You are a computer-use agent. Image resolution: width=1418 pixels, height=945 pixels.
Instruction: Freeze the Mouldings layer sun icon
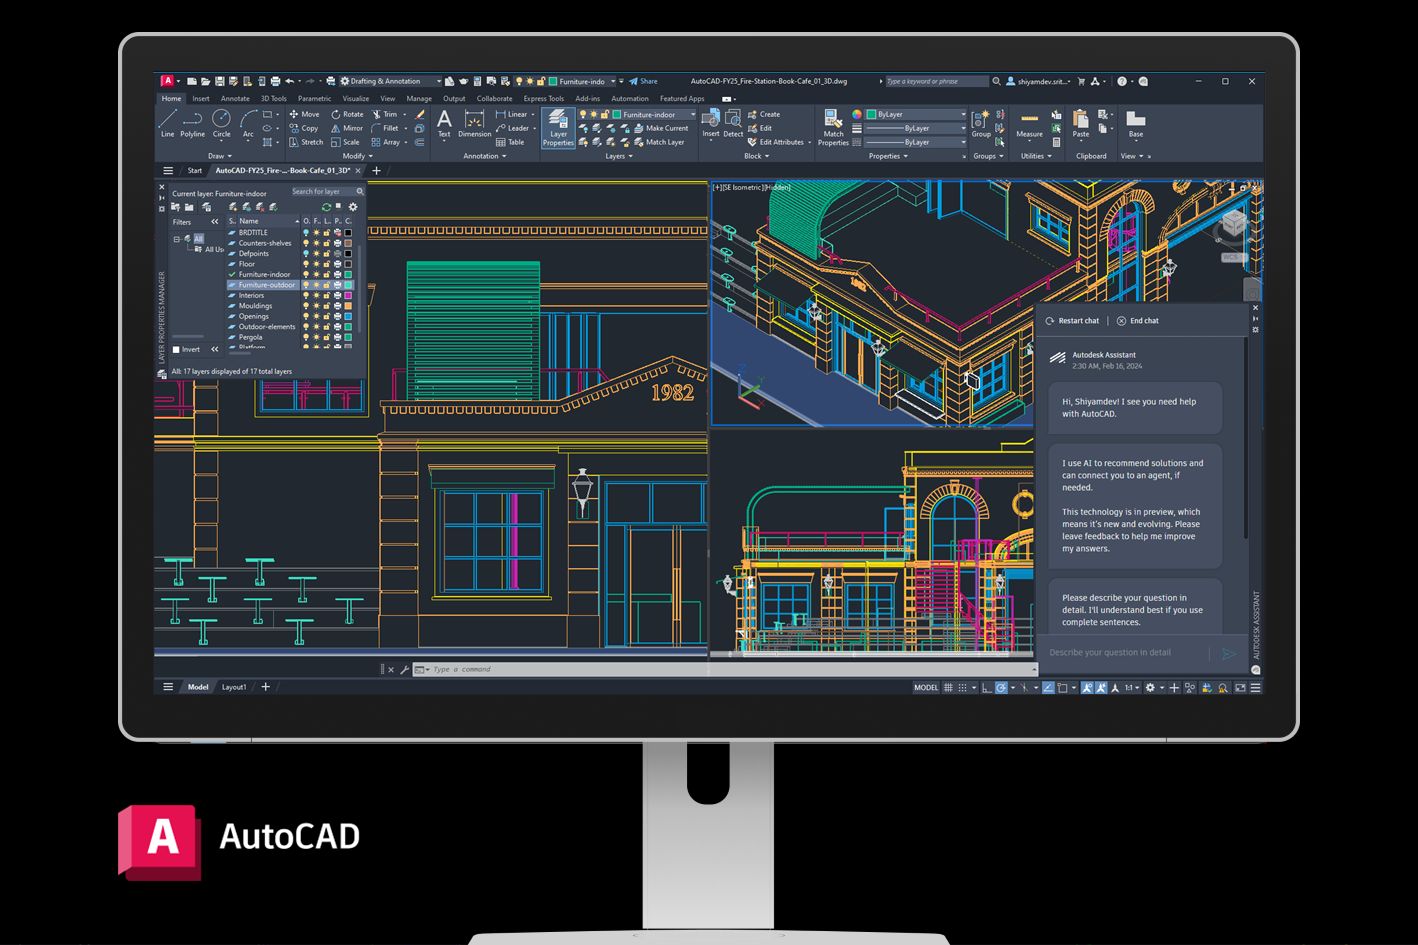[x=316, y=306]
